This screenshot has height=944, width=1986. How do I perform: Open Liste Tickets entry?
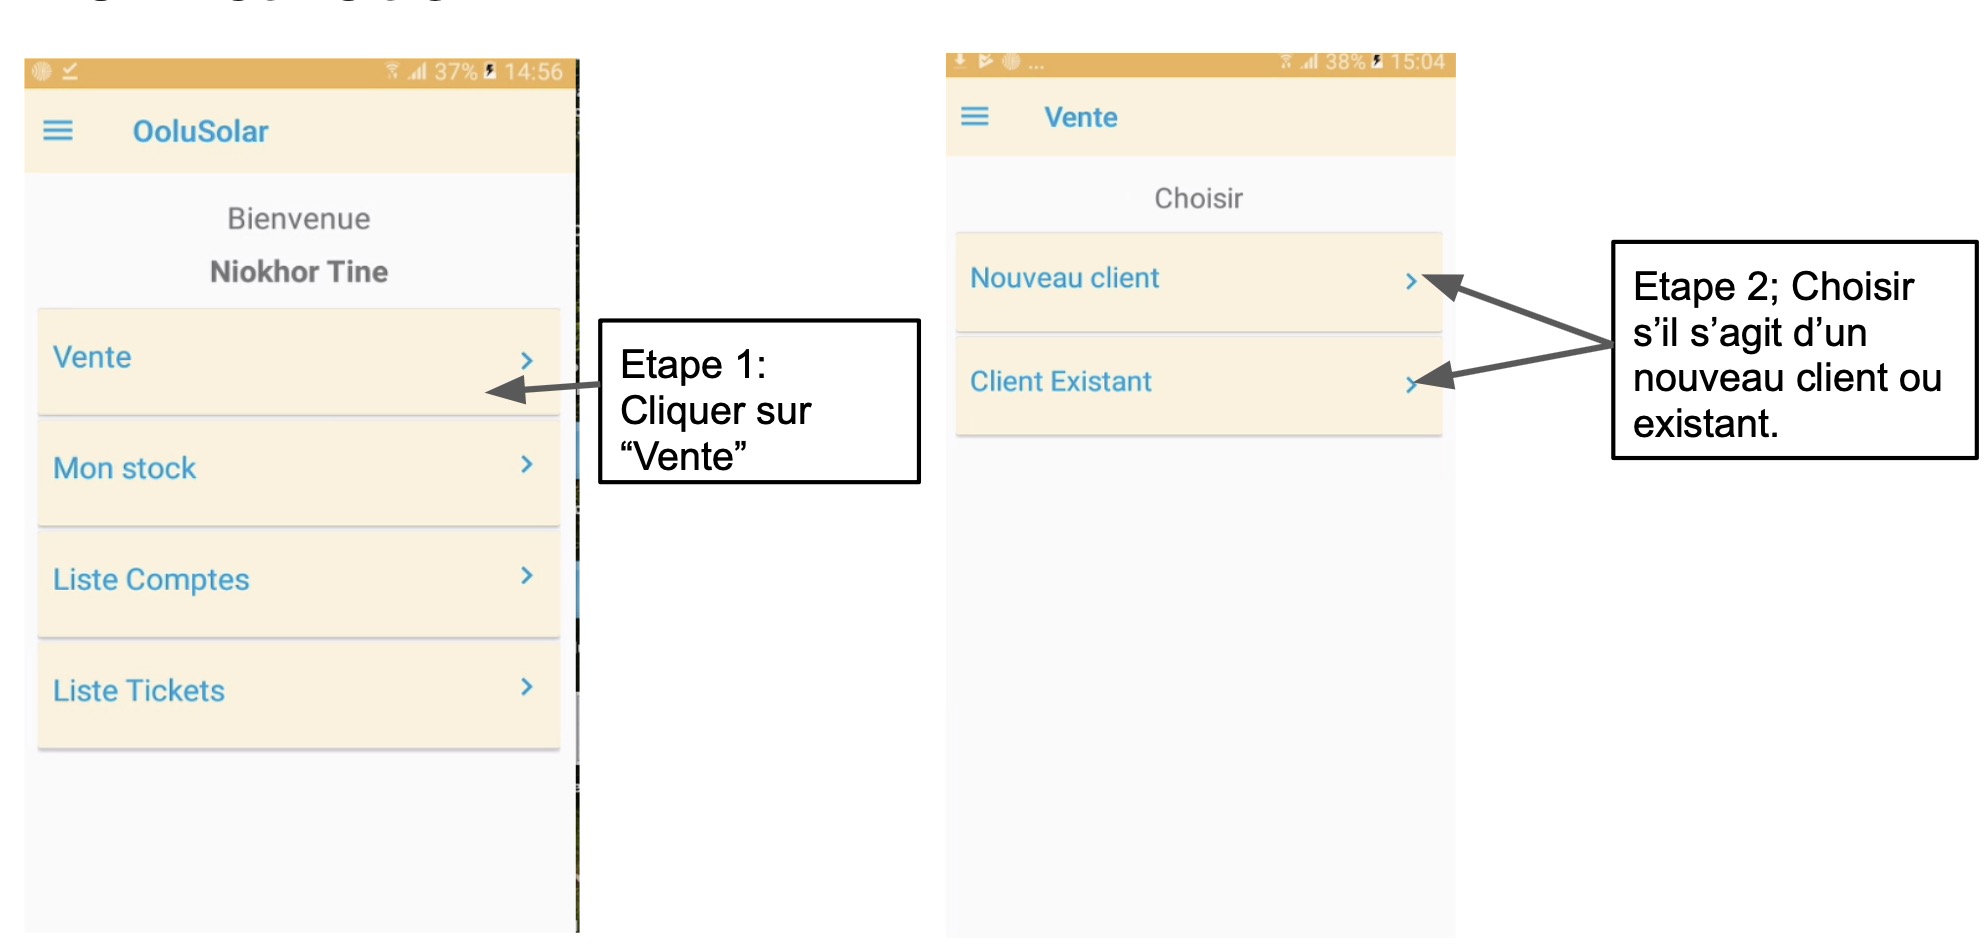tap(299, 694)
